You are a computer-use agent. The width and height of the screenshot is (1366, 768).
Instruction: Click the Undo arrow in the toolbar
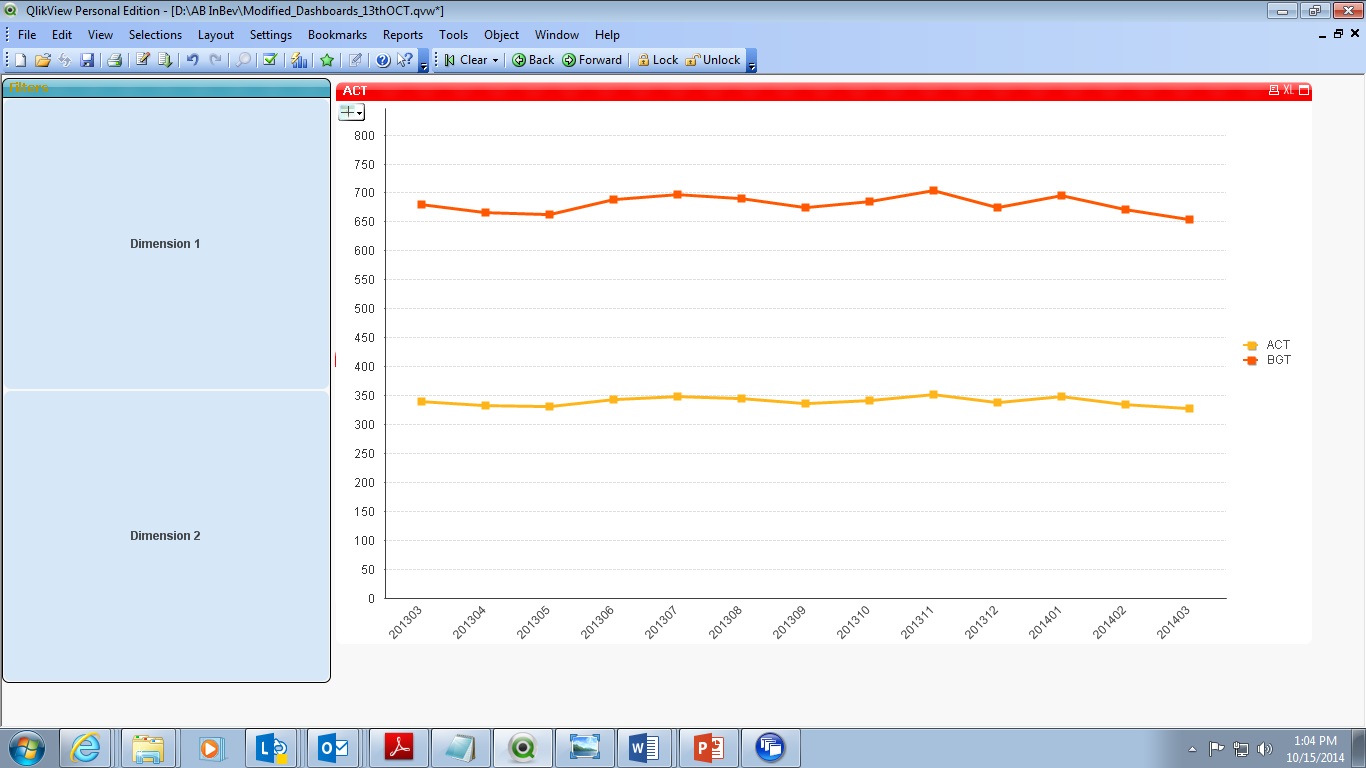pos(192,60)
